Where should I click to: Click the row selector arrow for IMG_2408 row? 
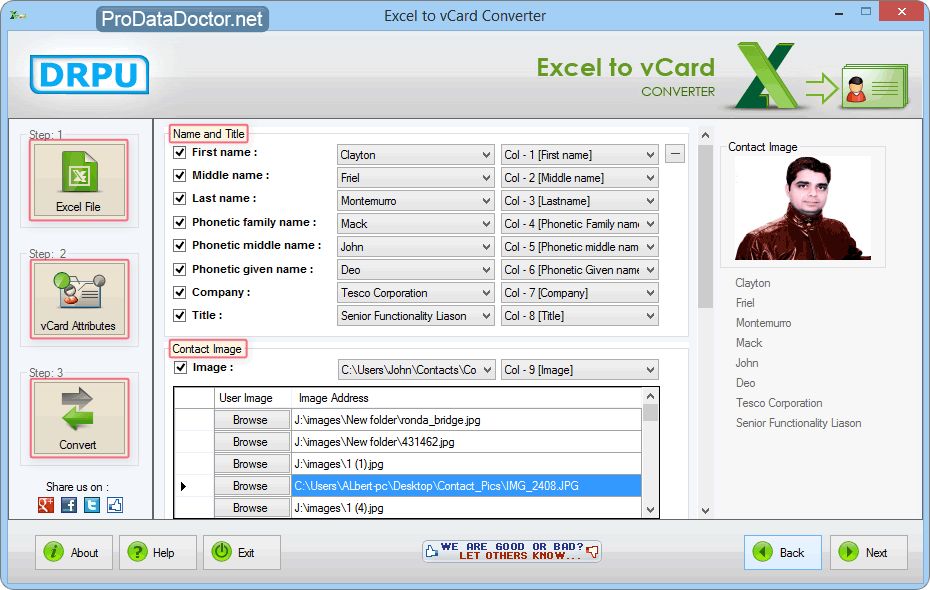pyautogui.click(x=184, y=486)
